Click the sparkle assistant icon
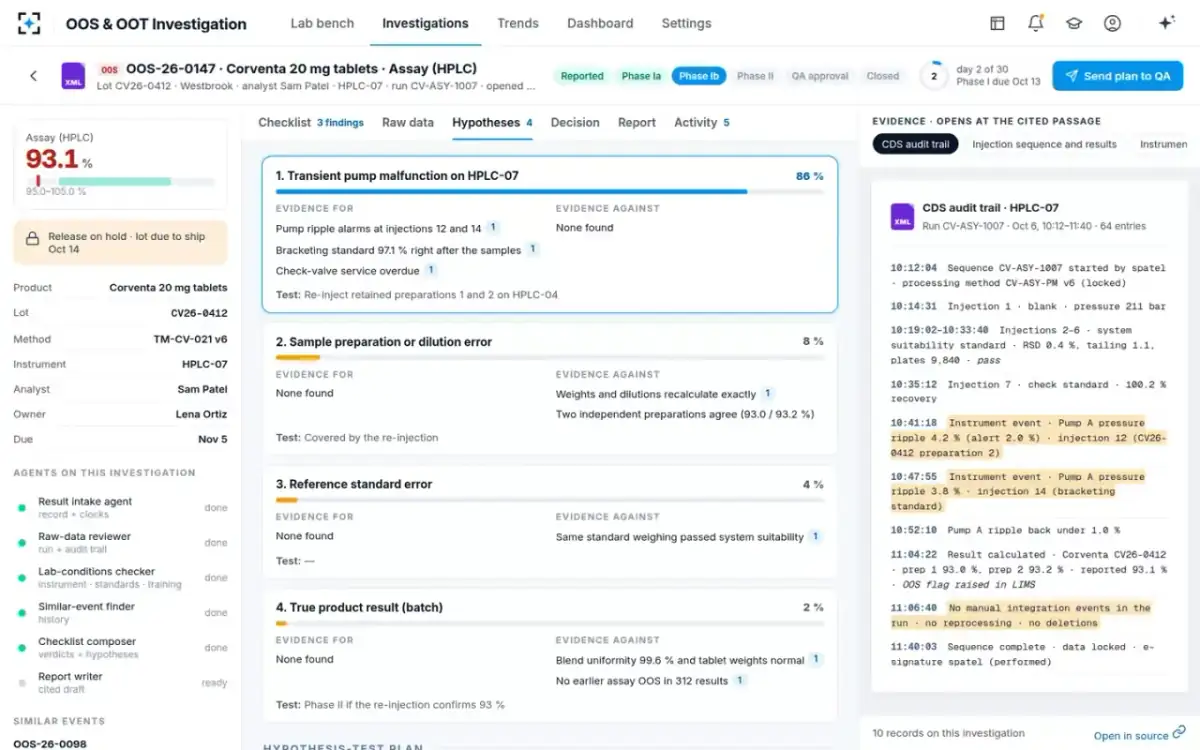The height and width of the screenshot is (750, 1200). click(1166, 23)
